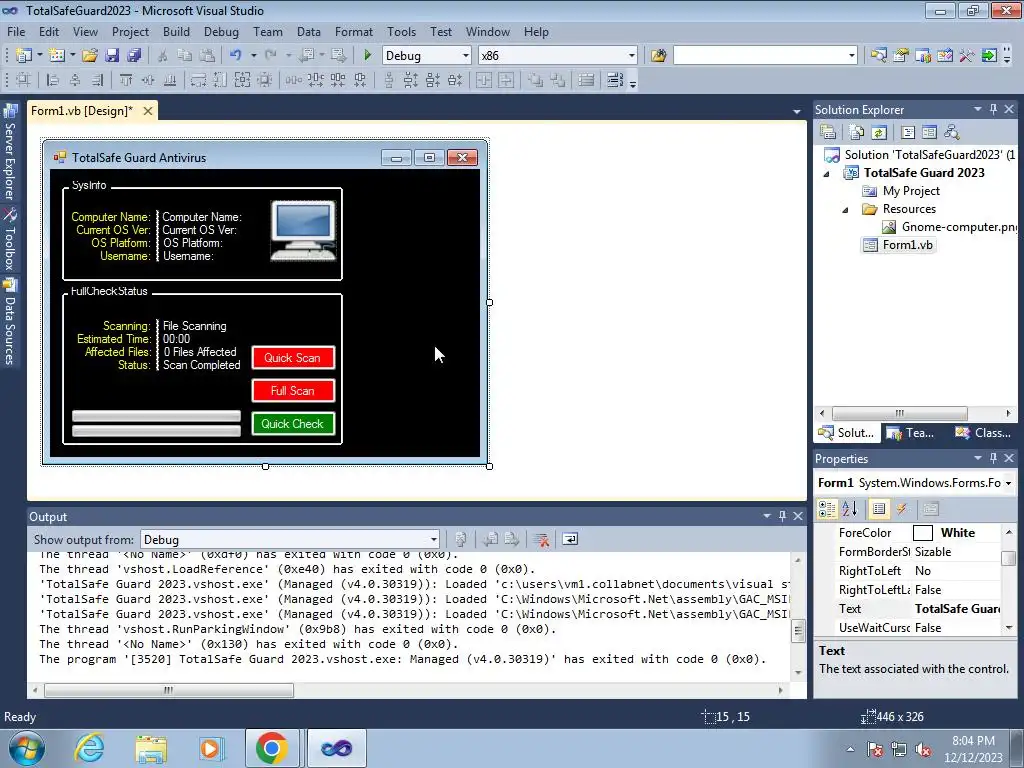Viewport: 1024px width, 768px height.
Task: Start debugging with the green play icon
Action: 367,56
